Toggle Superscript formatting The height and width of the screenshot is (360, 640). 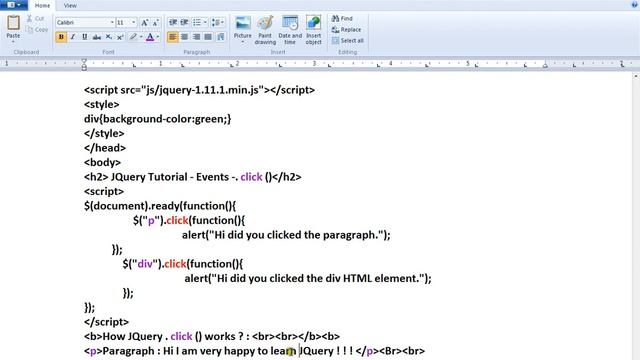click(120, 37)
